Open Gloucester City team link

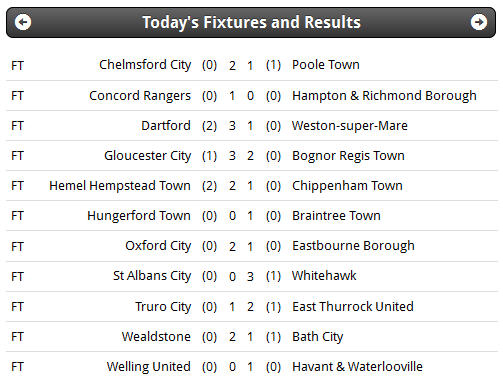coord(148,156)
